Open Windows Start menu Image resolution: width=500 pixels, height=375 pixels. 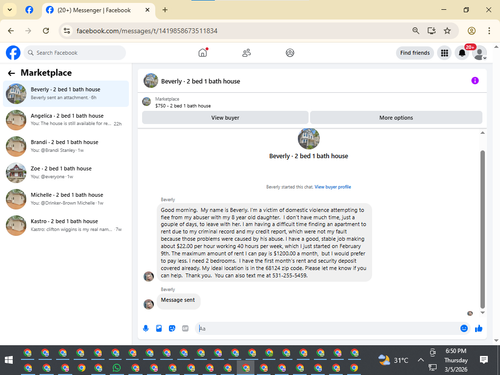[x=9, y=360]
